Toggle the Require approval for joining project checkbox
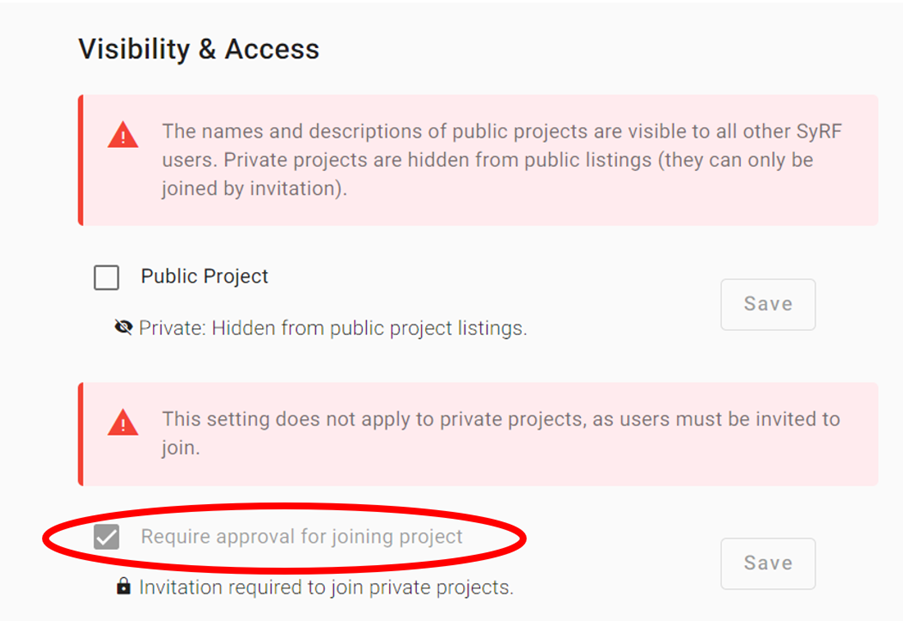This screenshot has width=903, height=621. click(x=107, y=537)
